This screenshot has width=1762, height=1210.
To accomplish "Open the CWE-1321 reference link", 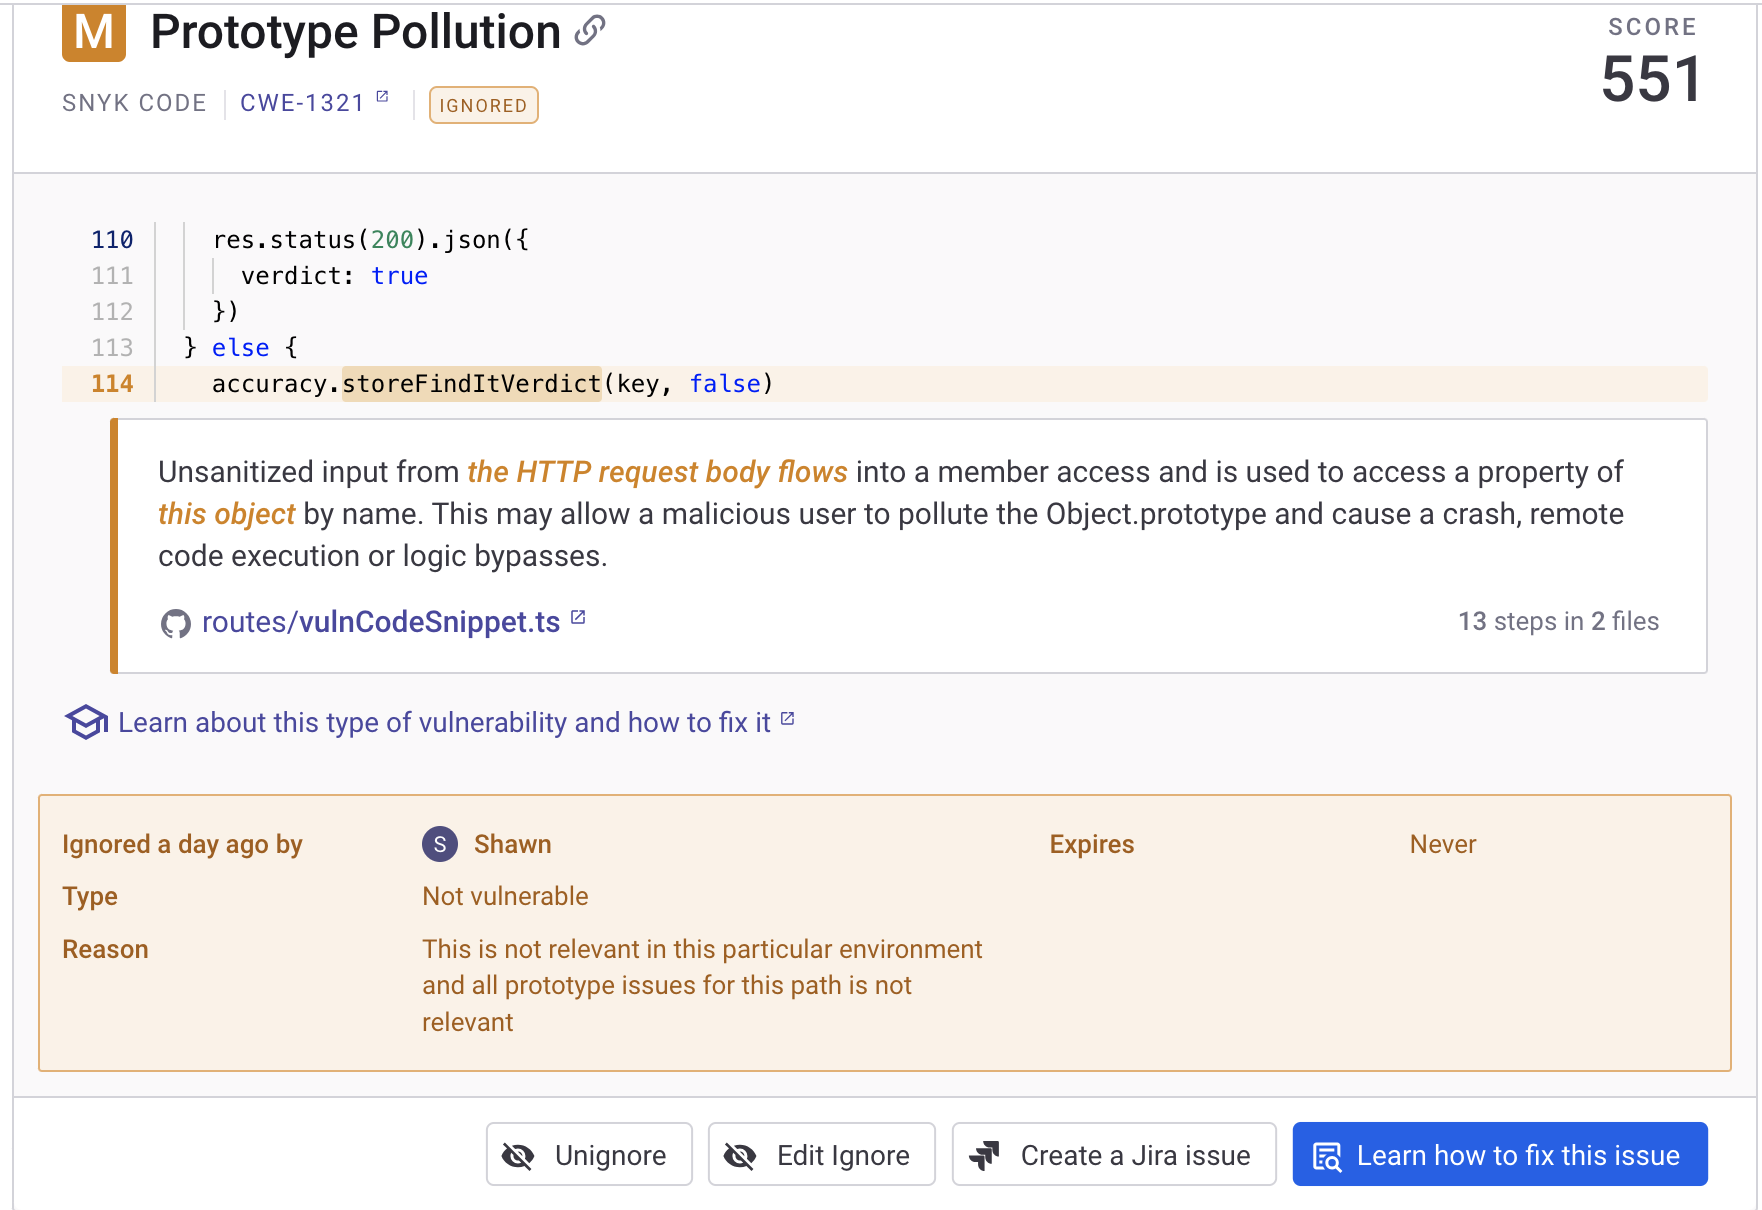I will tap(302, 103).
